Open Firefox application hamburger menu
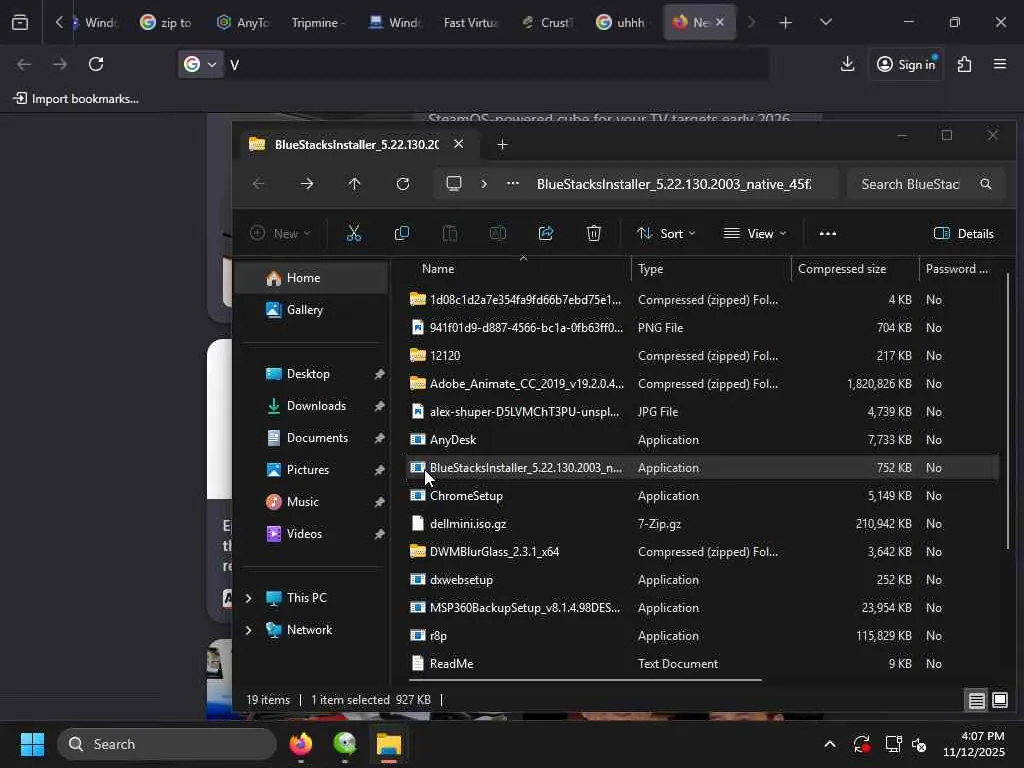Image resolution: width=1024 pixels, height=768 pixels. pos(1000,64)
